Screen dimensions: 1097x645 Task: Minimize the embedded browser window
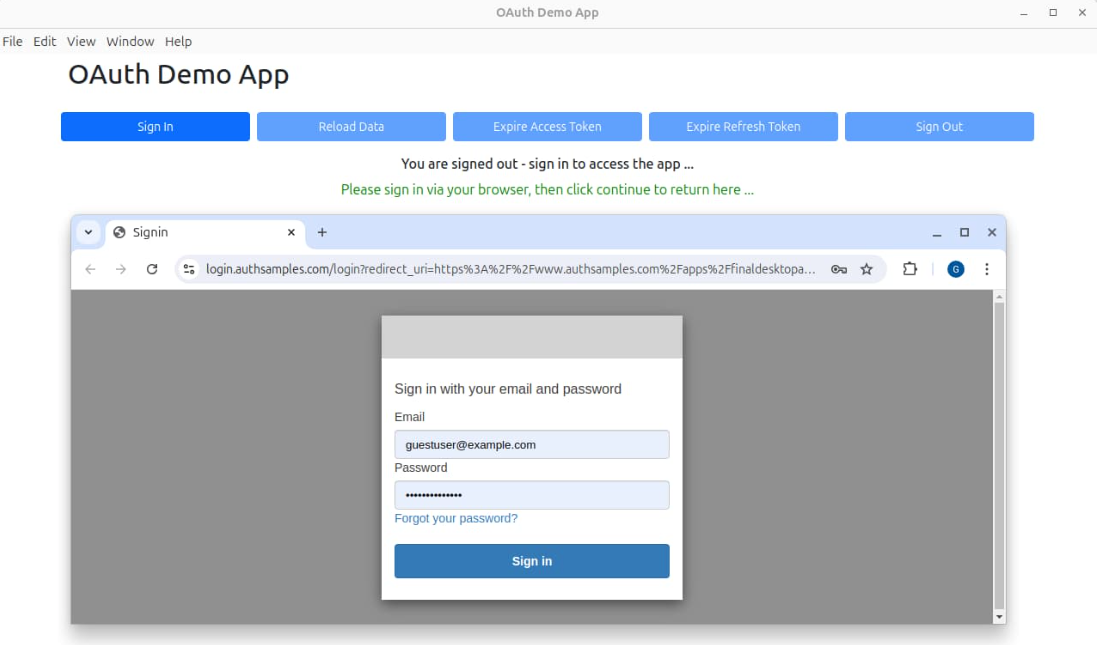[937, 233]
